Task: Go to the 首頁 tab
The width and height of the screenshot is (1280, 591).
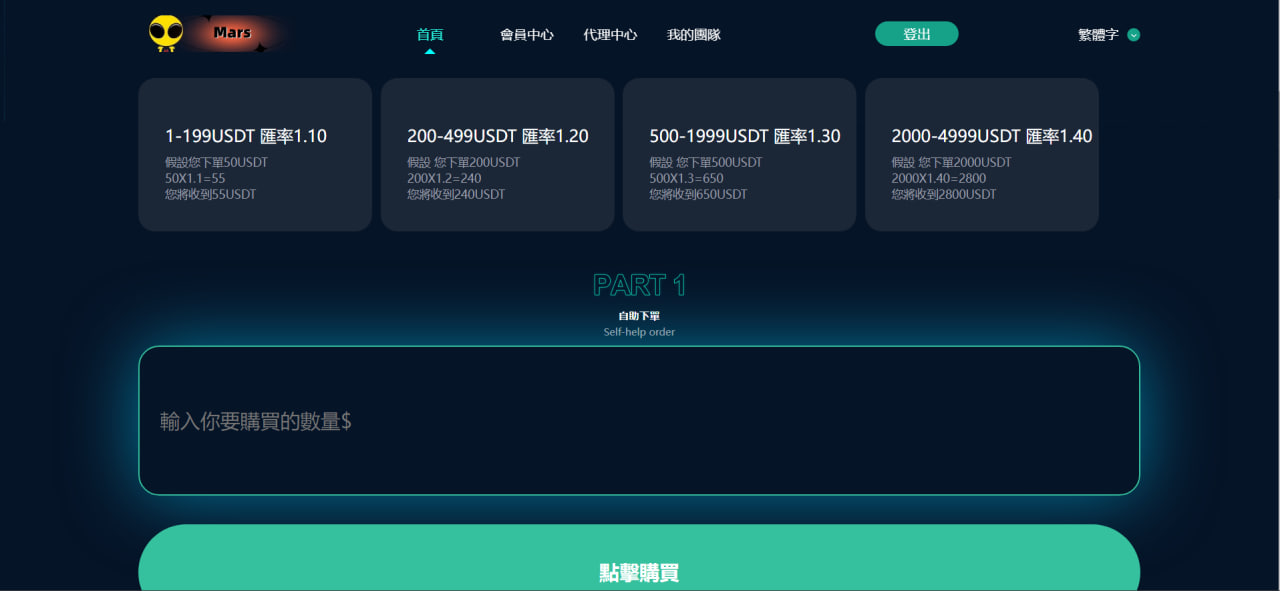Action: 430,35
